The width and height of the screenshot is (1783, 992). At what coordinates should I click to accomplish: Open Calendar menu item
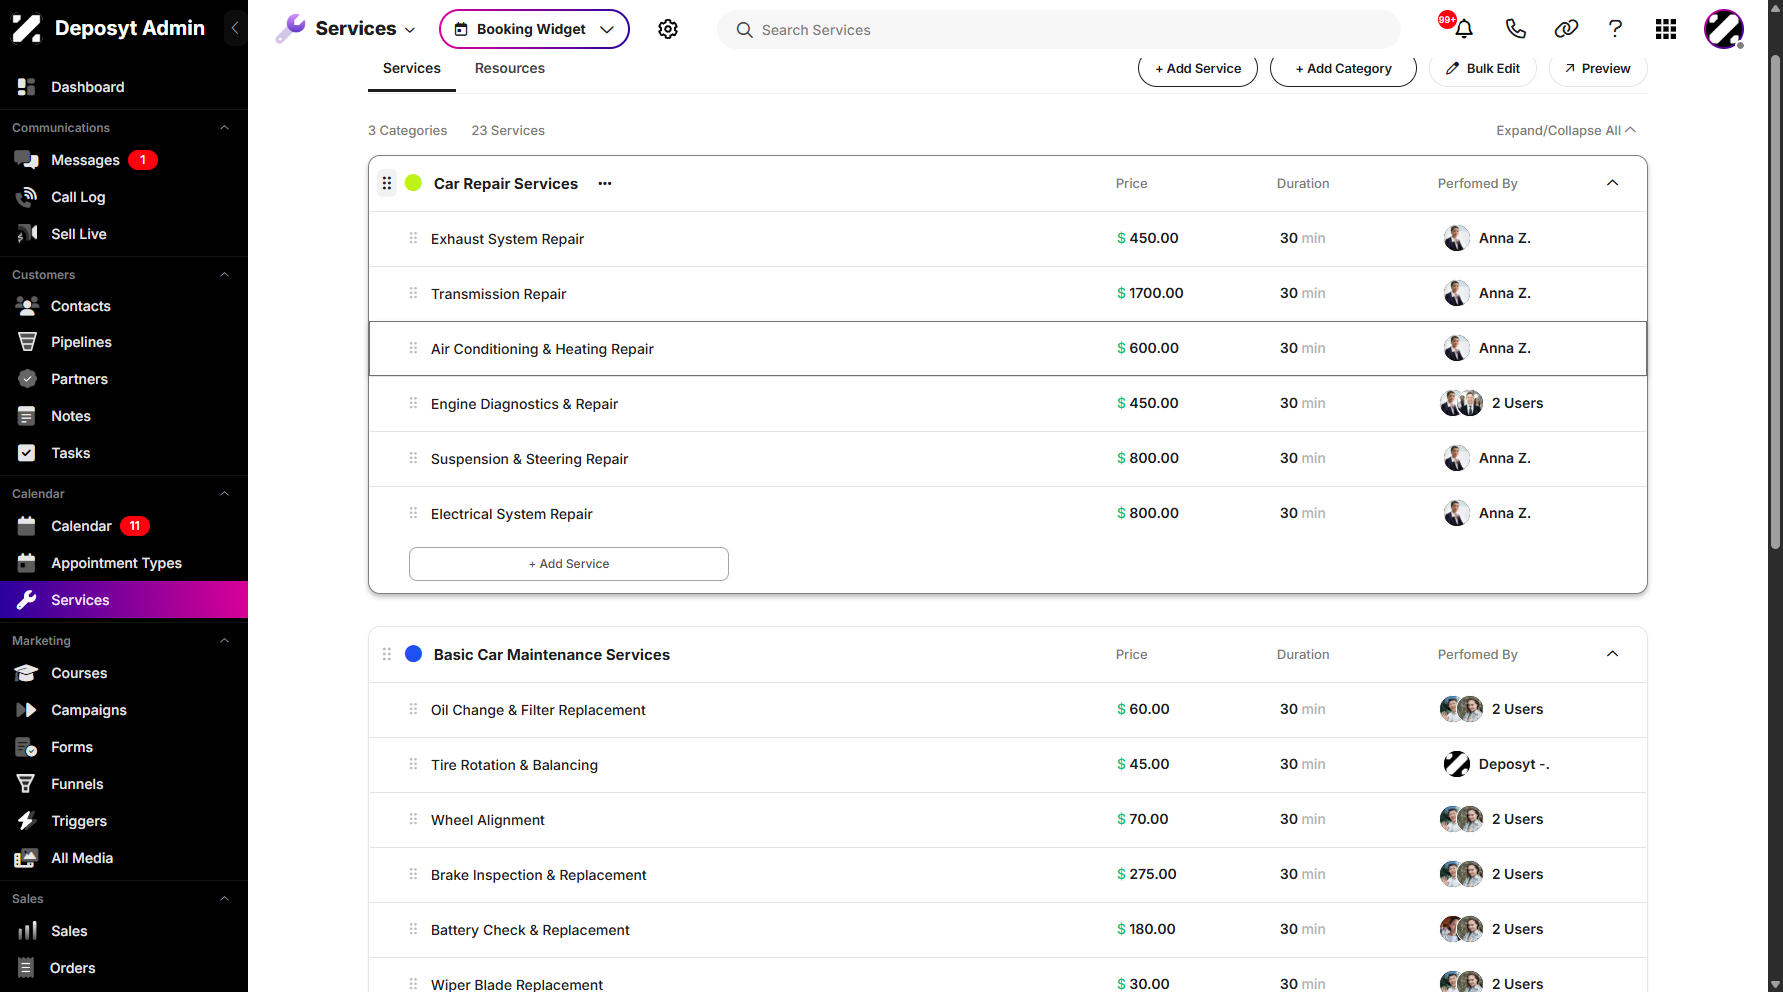pos(81,526)
